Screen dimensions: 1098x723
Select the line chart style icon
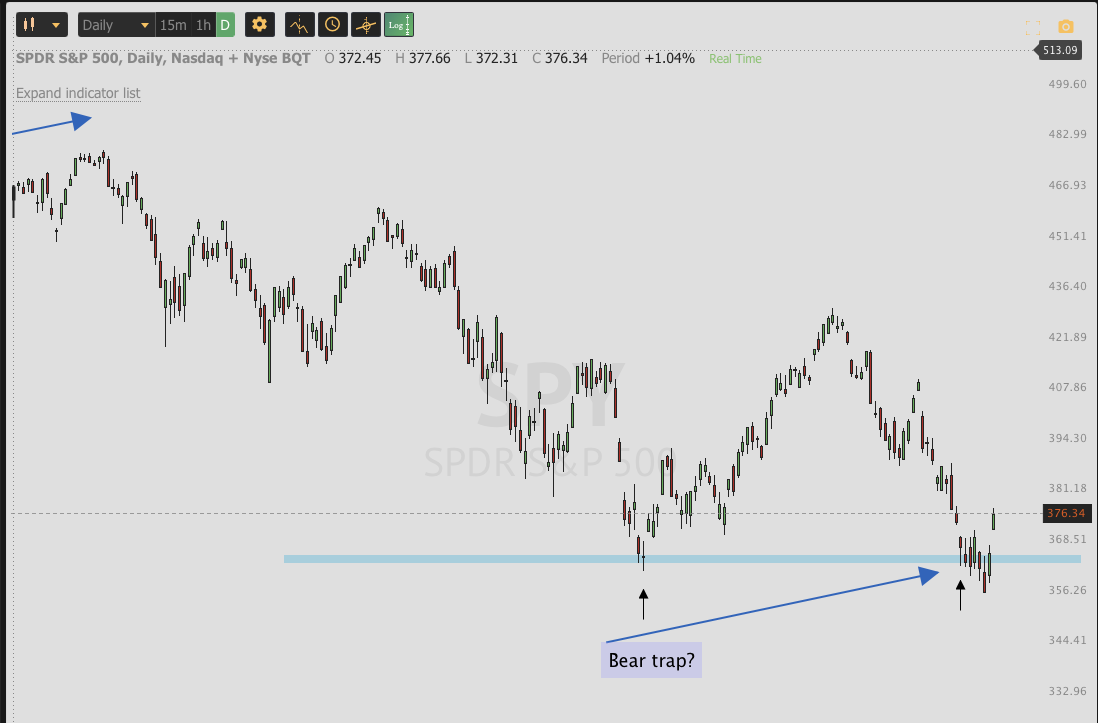tap(298, 24)
